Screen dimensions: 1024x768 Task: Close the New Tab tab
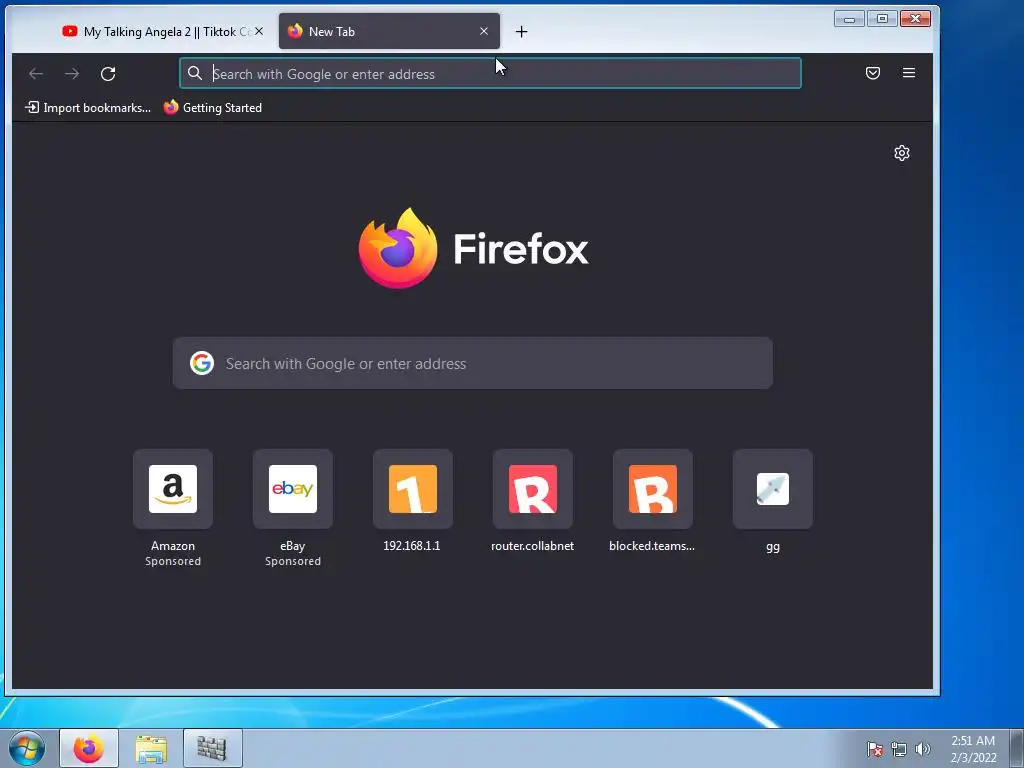484,31
